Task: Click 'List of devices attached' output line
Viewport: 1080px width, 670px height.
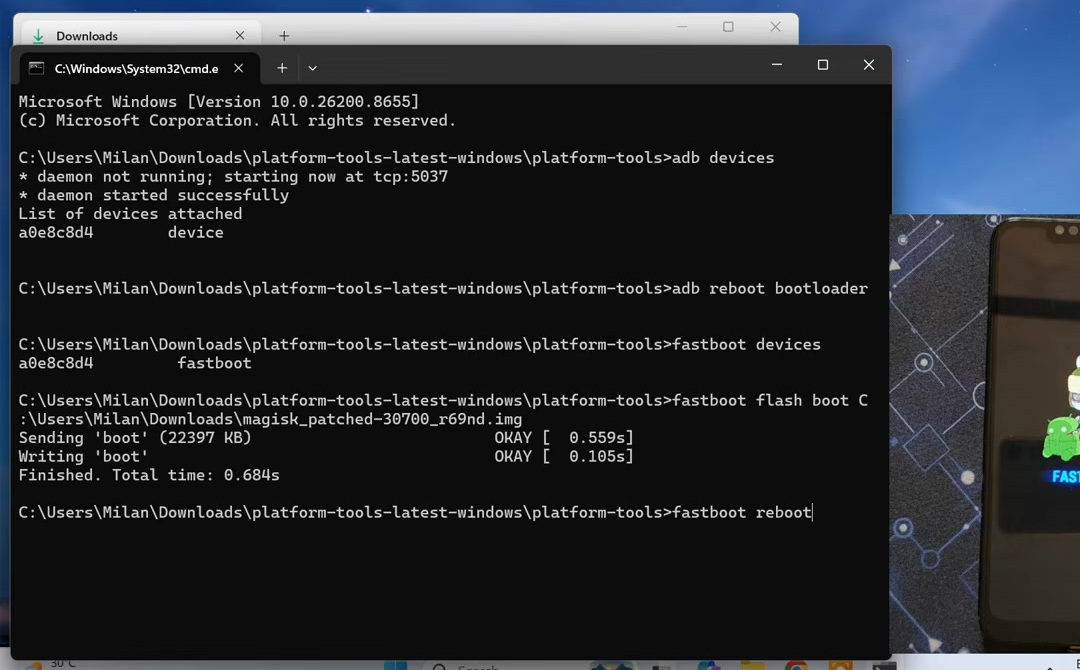Action: click(x=130, y=214)
